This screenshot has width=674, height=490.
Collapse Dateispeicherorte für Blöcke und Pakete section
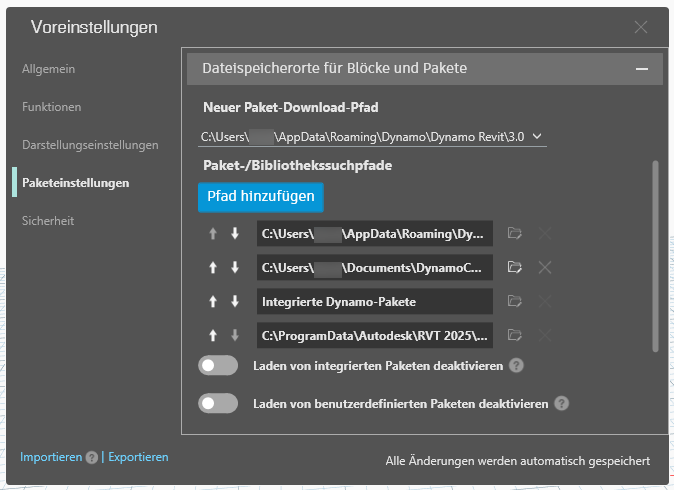(642, 69)
